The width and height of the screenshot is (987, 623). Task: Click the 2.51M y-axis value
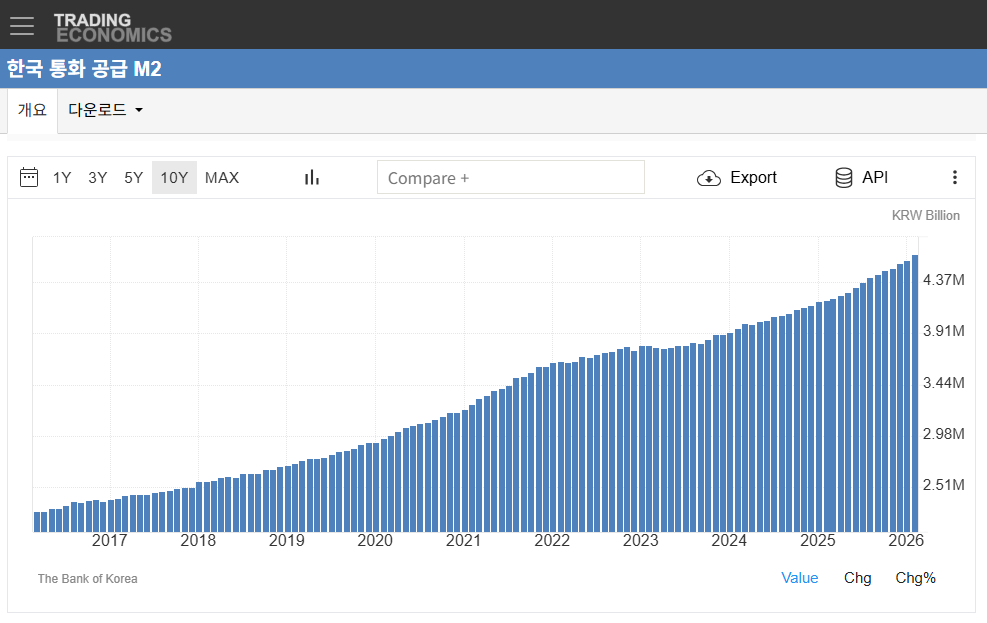944,485
